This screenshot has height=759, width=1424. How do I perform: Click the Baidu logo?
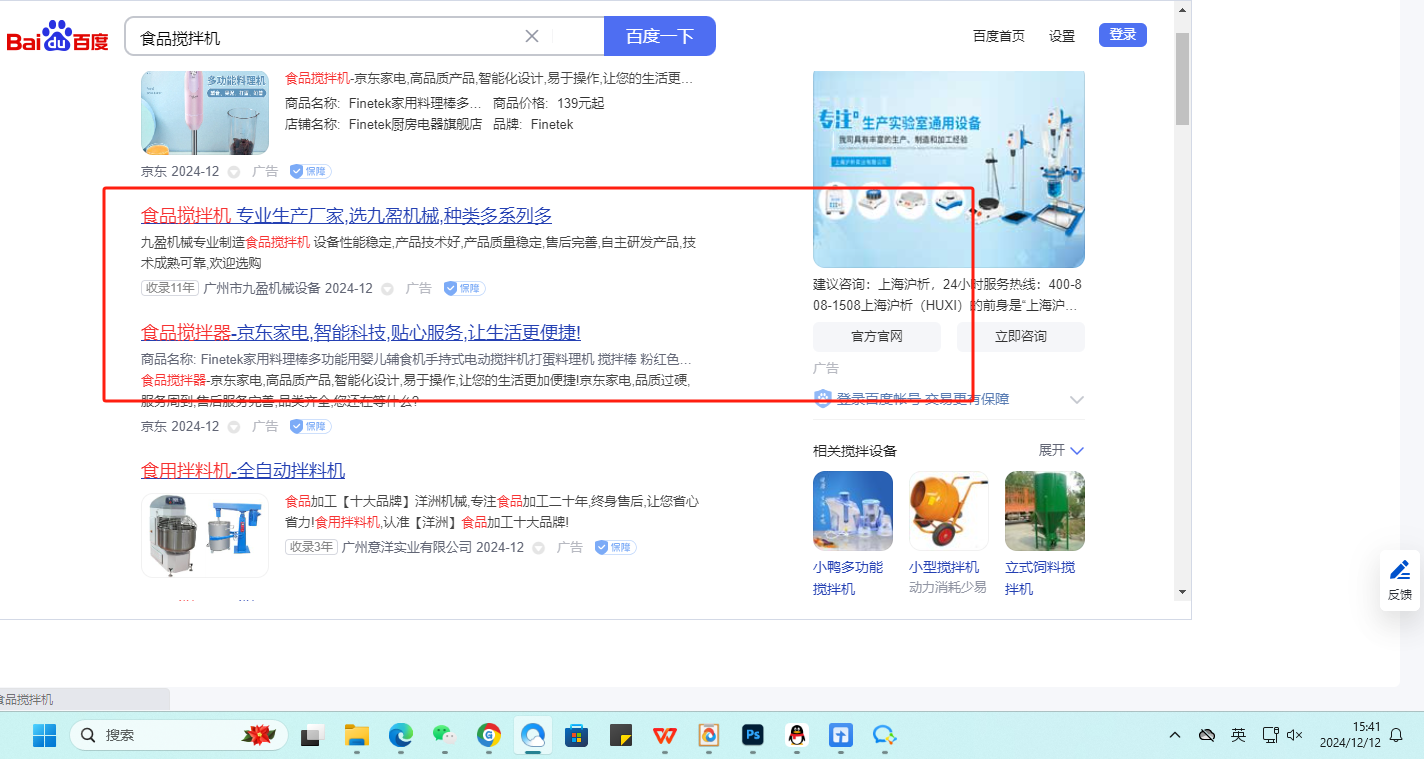click(x=57, y=37)
